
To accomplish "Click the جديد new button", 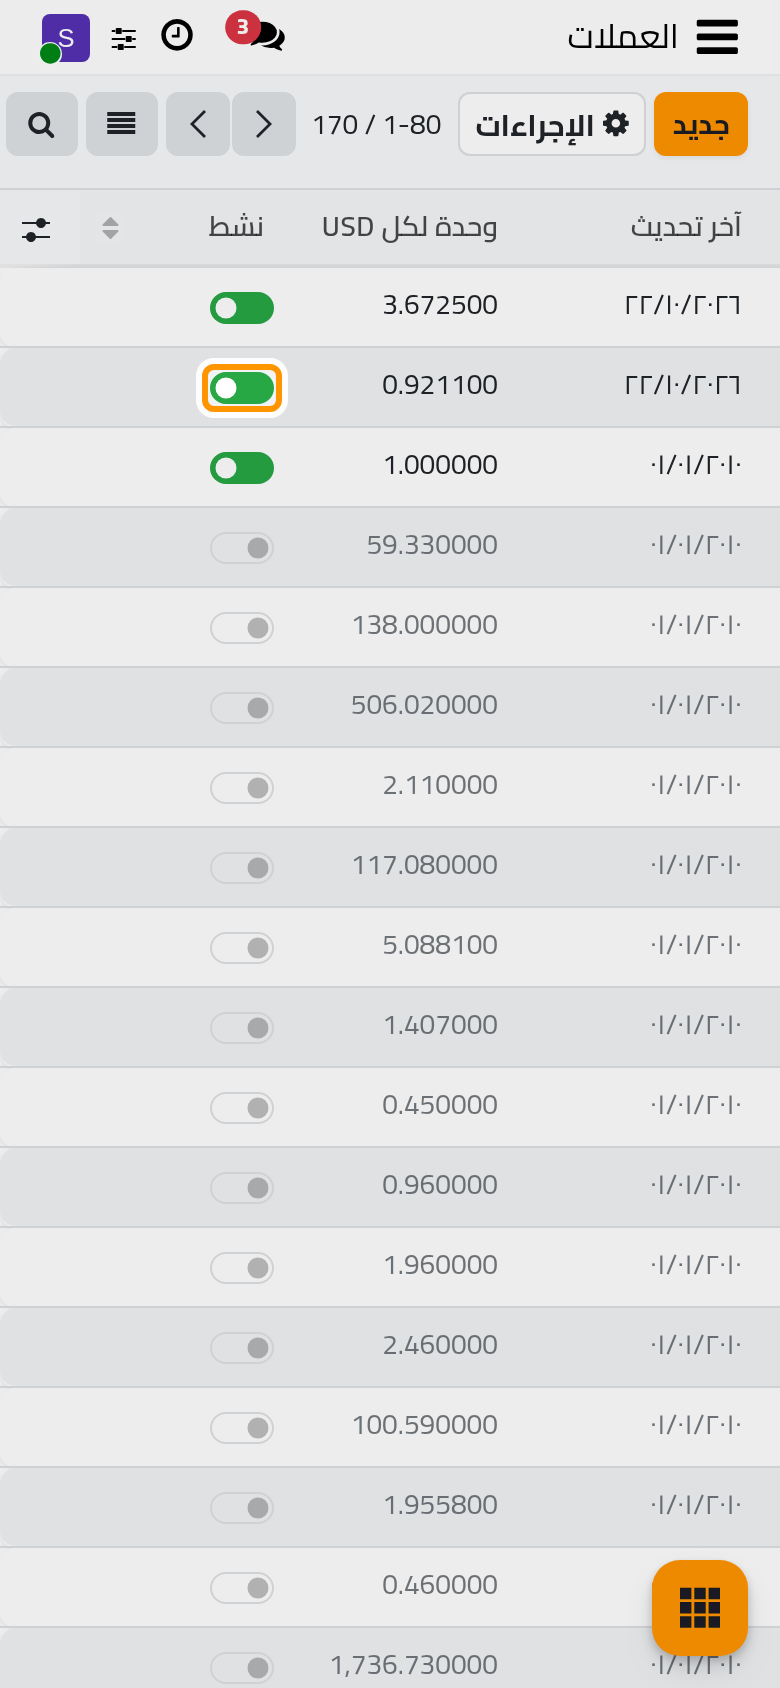I will coord(701,124).
